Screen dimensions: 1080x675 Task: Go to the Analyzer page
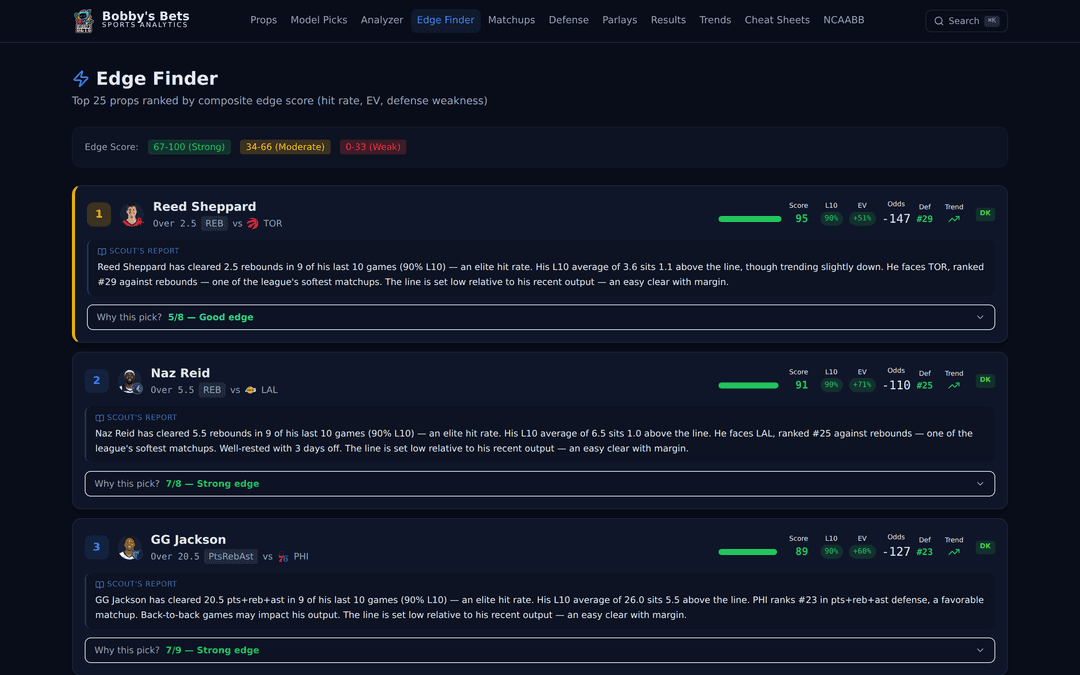tap(382, 21)
